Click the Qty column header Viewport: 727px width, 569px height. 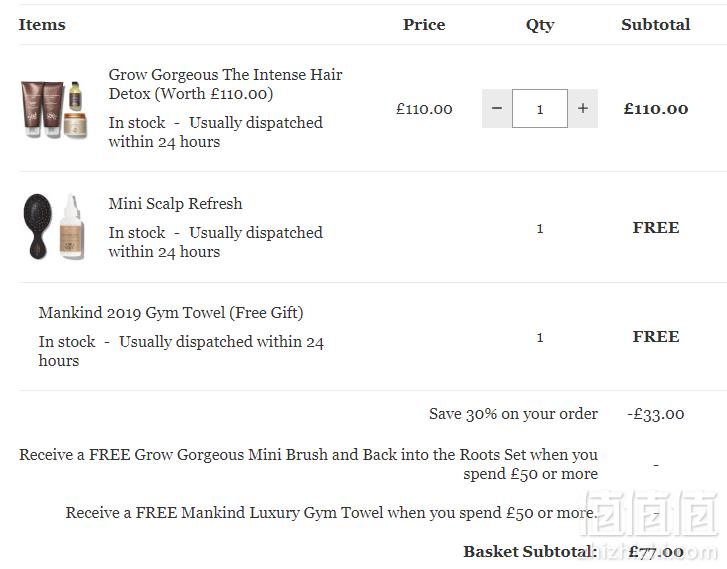(x=540, y=25)
